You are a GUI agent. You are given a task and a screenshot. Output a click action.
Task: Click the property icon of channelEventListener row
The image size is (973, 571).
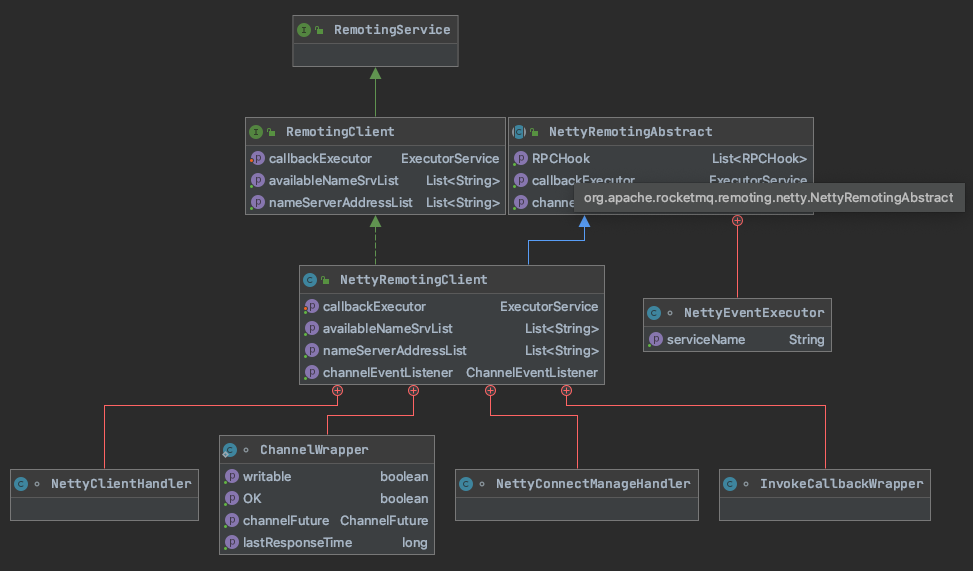click(312, 372)
